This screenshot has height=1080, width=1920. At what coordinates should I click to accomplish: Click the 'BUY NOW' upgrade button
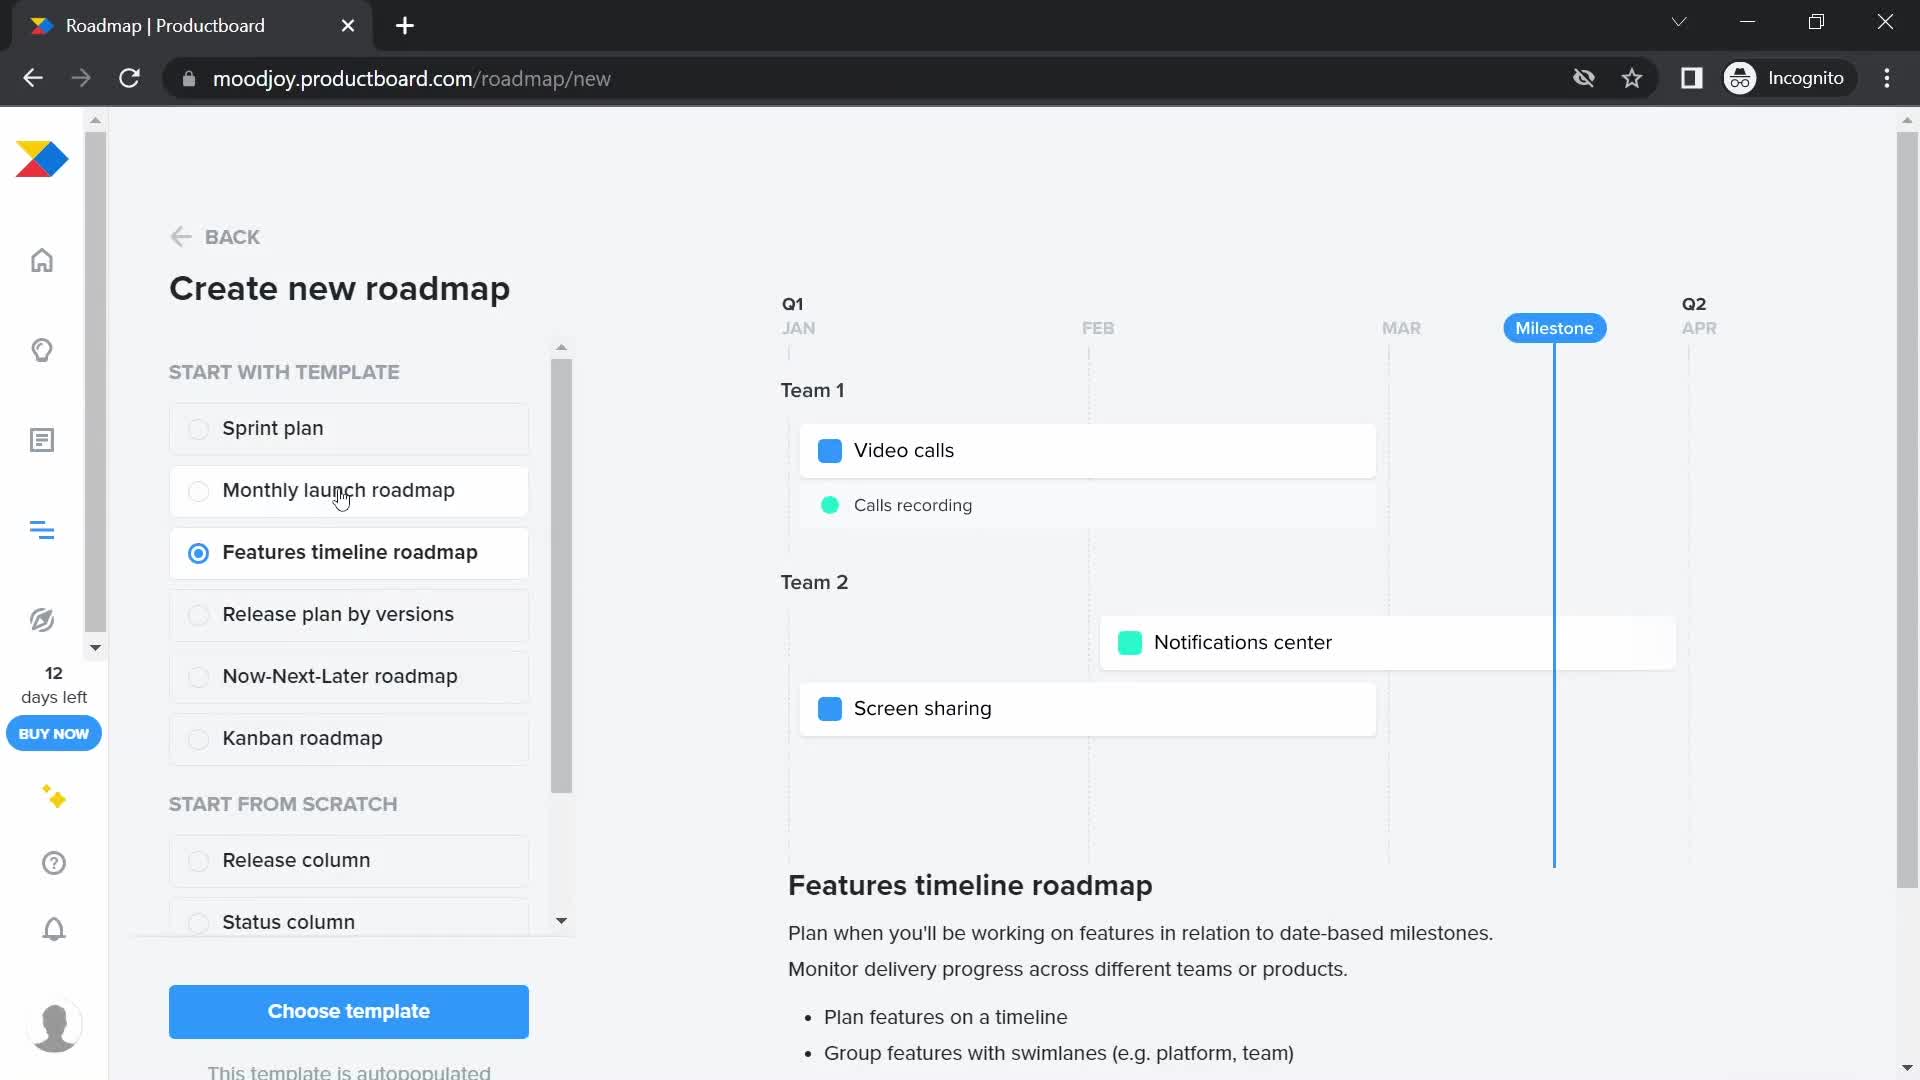[54, 733]
